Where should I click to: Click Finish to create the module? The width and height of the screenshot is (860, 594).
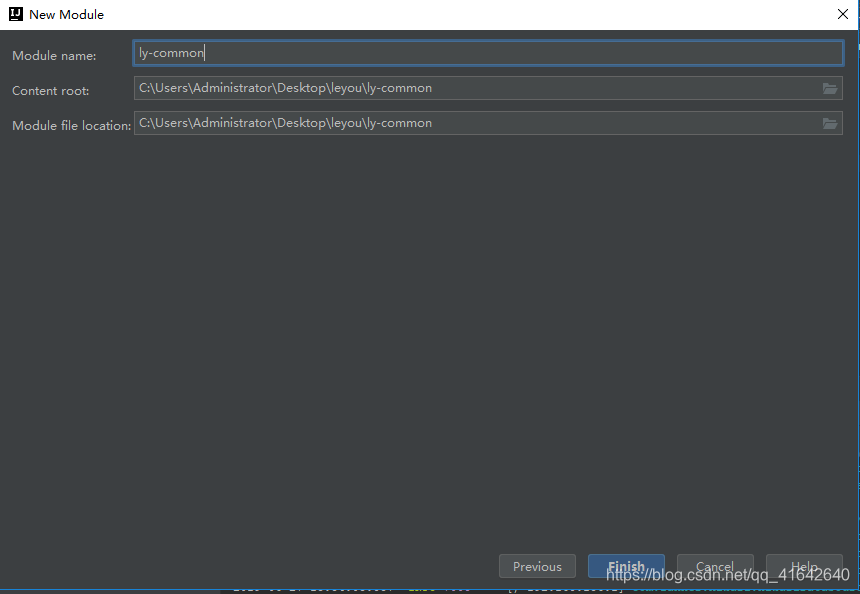626,566
